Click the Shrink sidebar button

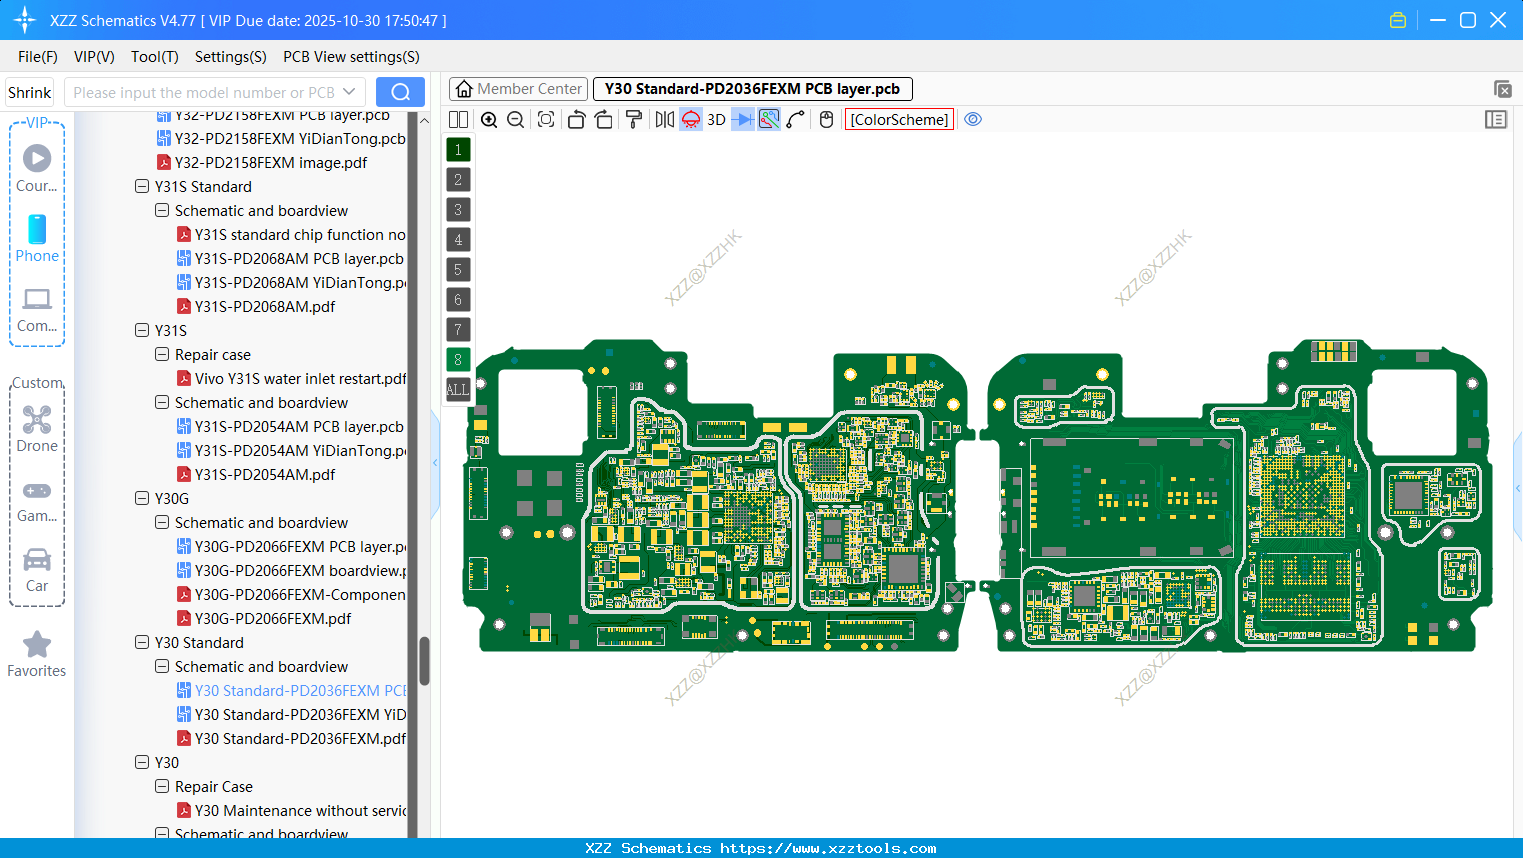point(29,92)
